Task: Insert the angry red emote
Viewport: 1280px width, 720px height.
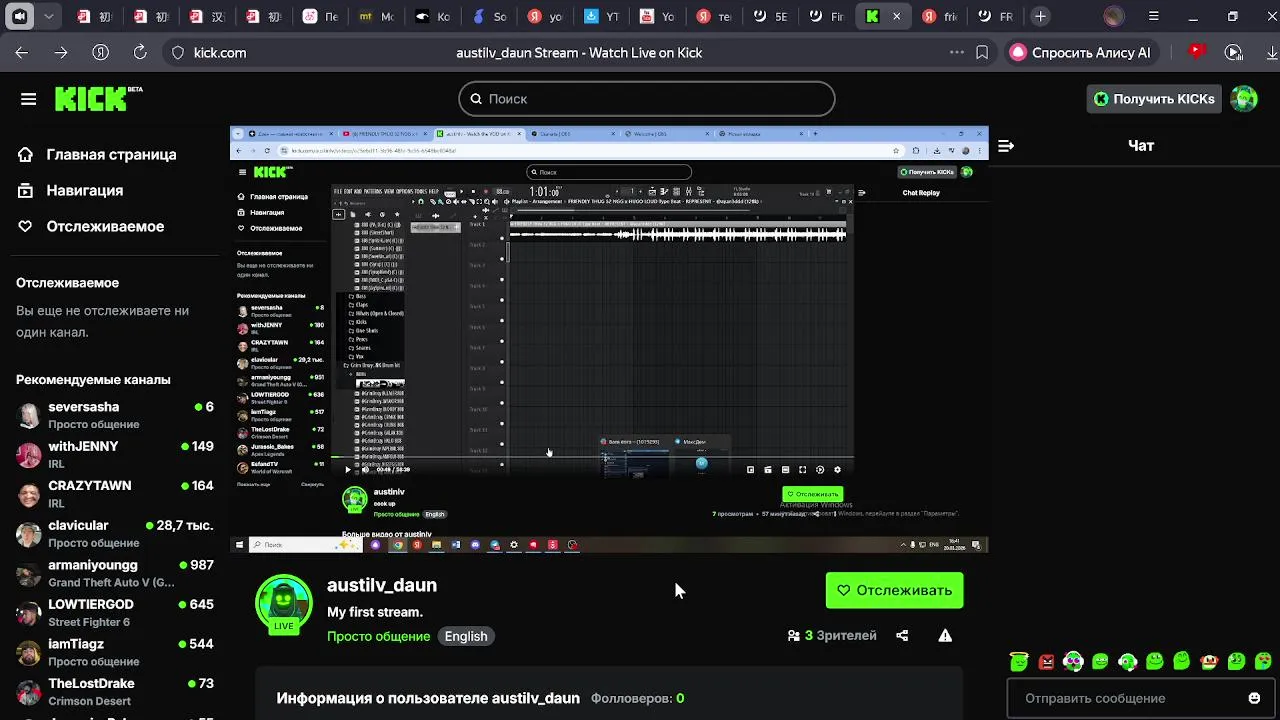Action: click(x=1046, y=661)
